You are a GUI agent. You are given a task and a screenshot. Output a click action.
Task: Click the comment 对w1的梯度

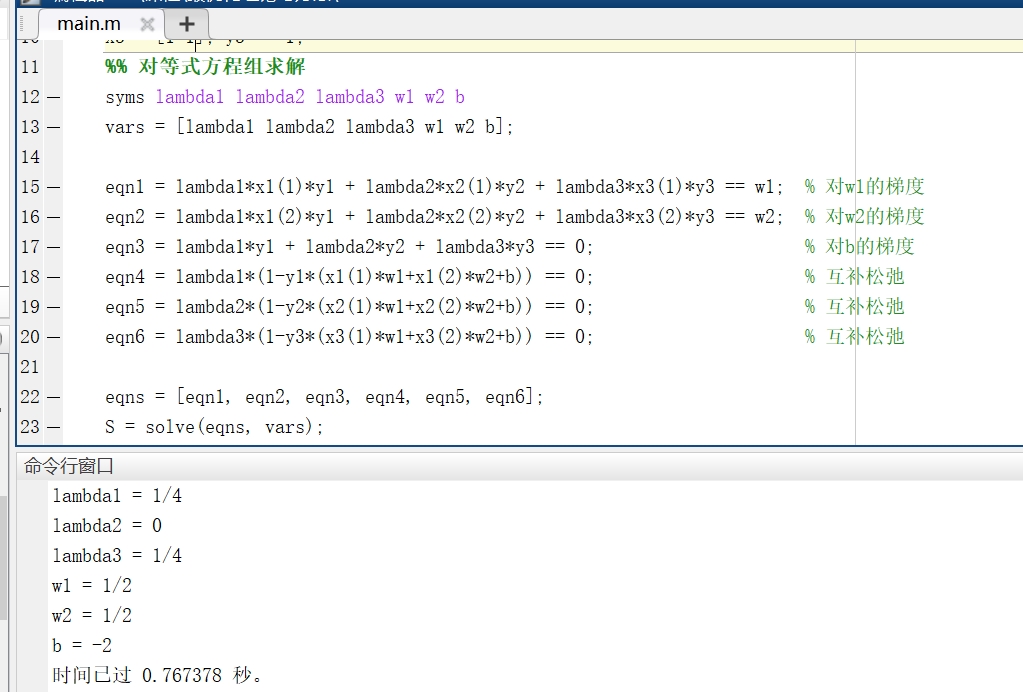pyautogui.click(x=864, y=187)
